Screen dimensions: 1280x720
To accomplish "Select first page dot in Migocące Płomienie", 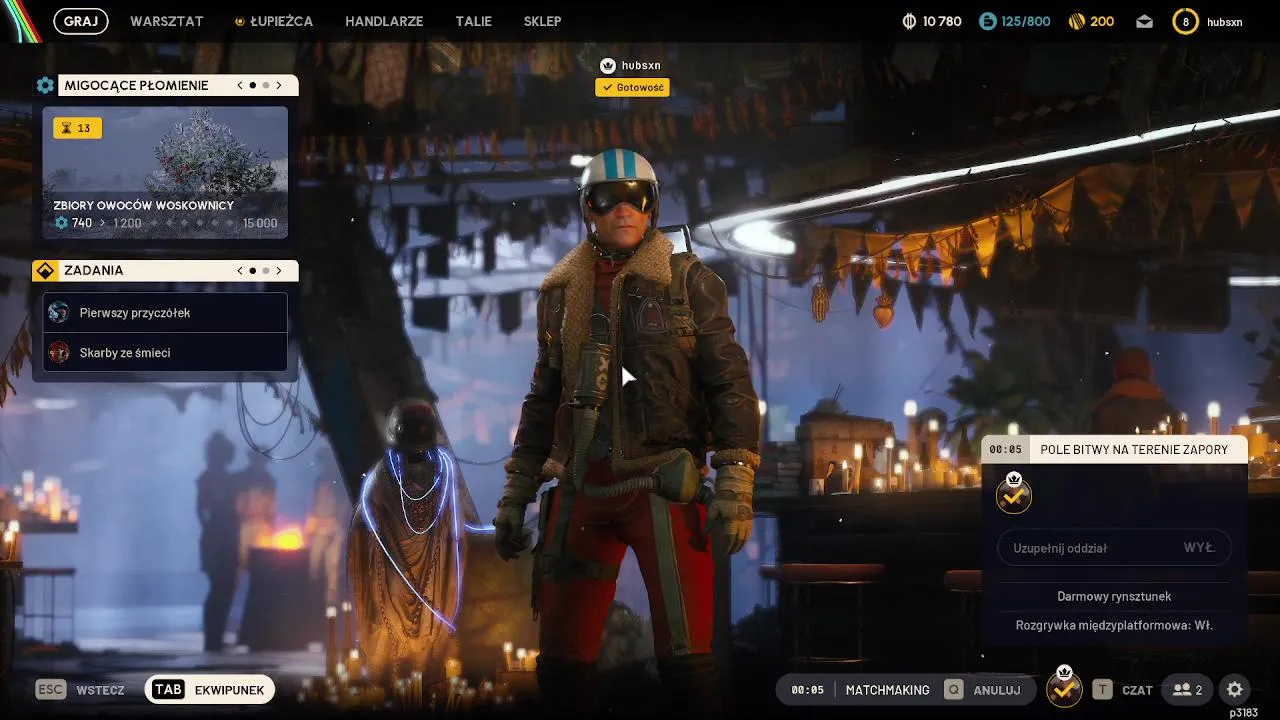I will pyautogui.click(x=253, y=86).
